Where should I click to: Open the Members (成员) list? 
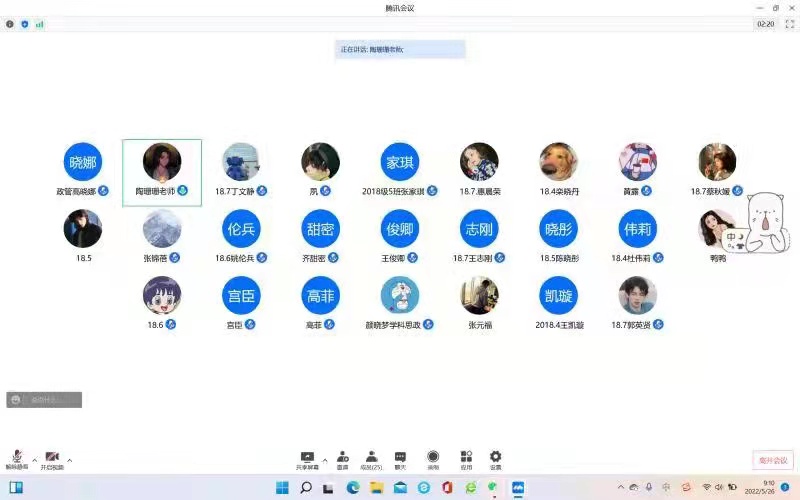[x=371, y=458]
